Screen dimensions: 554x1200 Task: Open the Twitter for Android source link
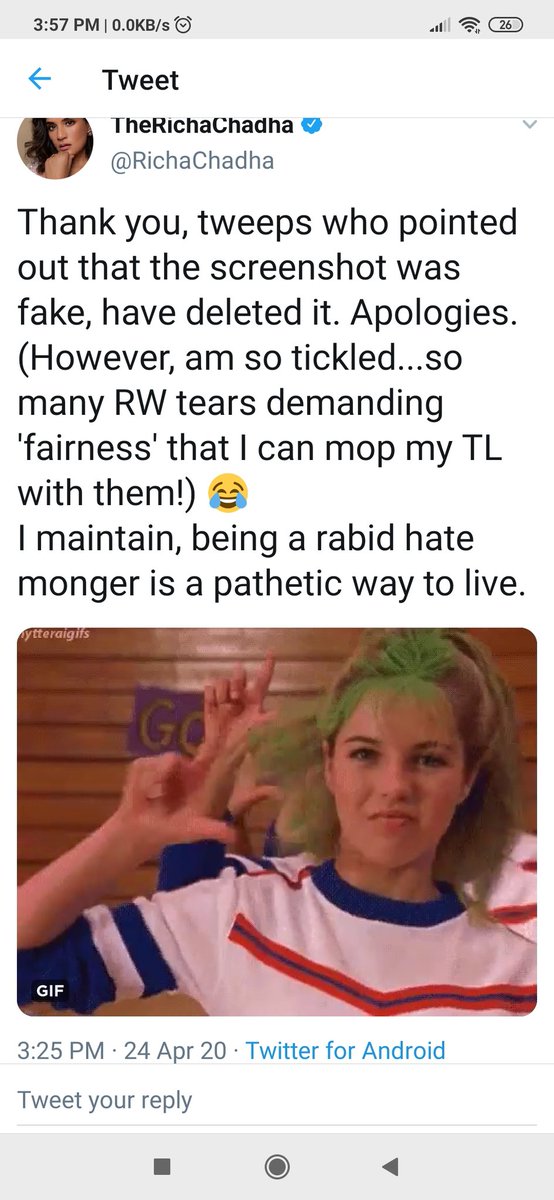pyautogui.click(x=345, y=1050)
